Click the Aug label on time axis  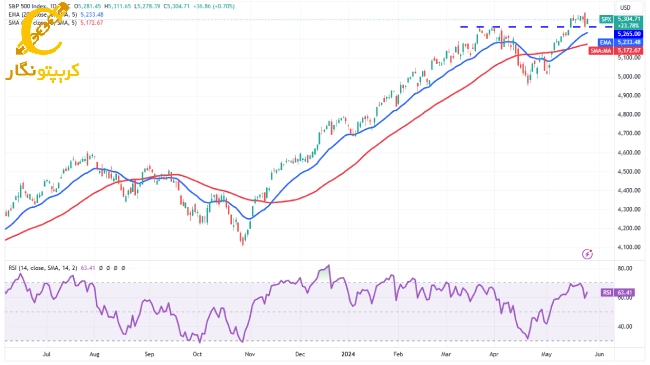(95, 354)
